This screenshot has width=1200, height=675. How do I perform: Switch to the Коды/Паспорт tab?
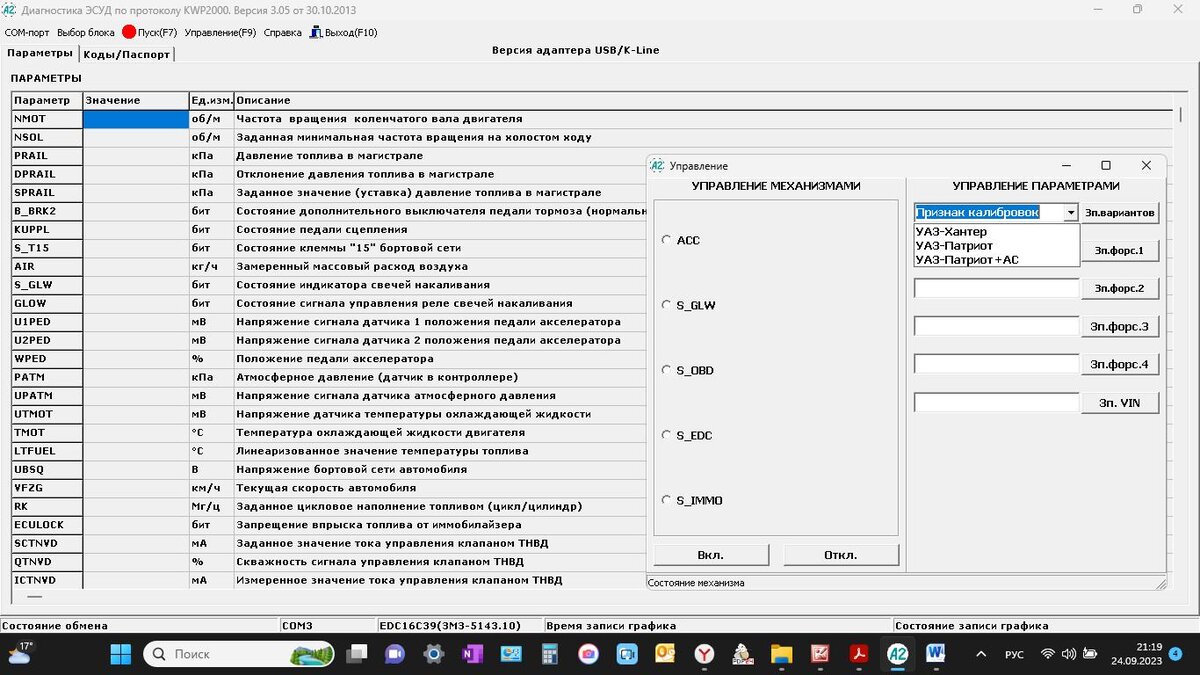pos(126,54)
